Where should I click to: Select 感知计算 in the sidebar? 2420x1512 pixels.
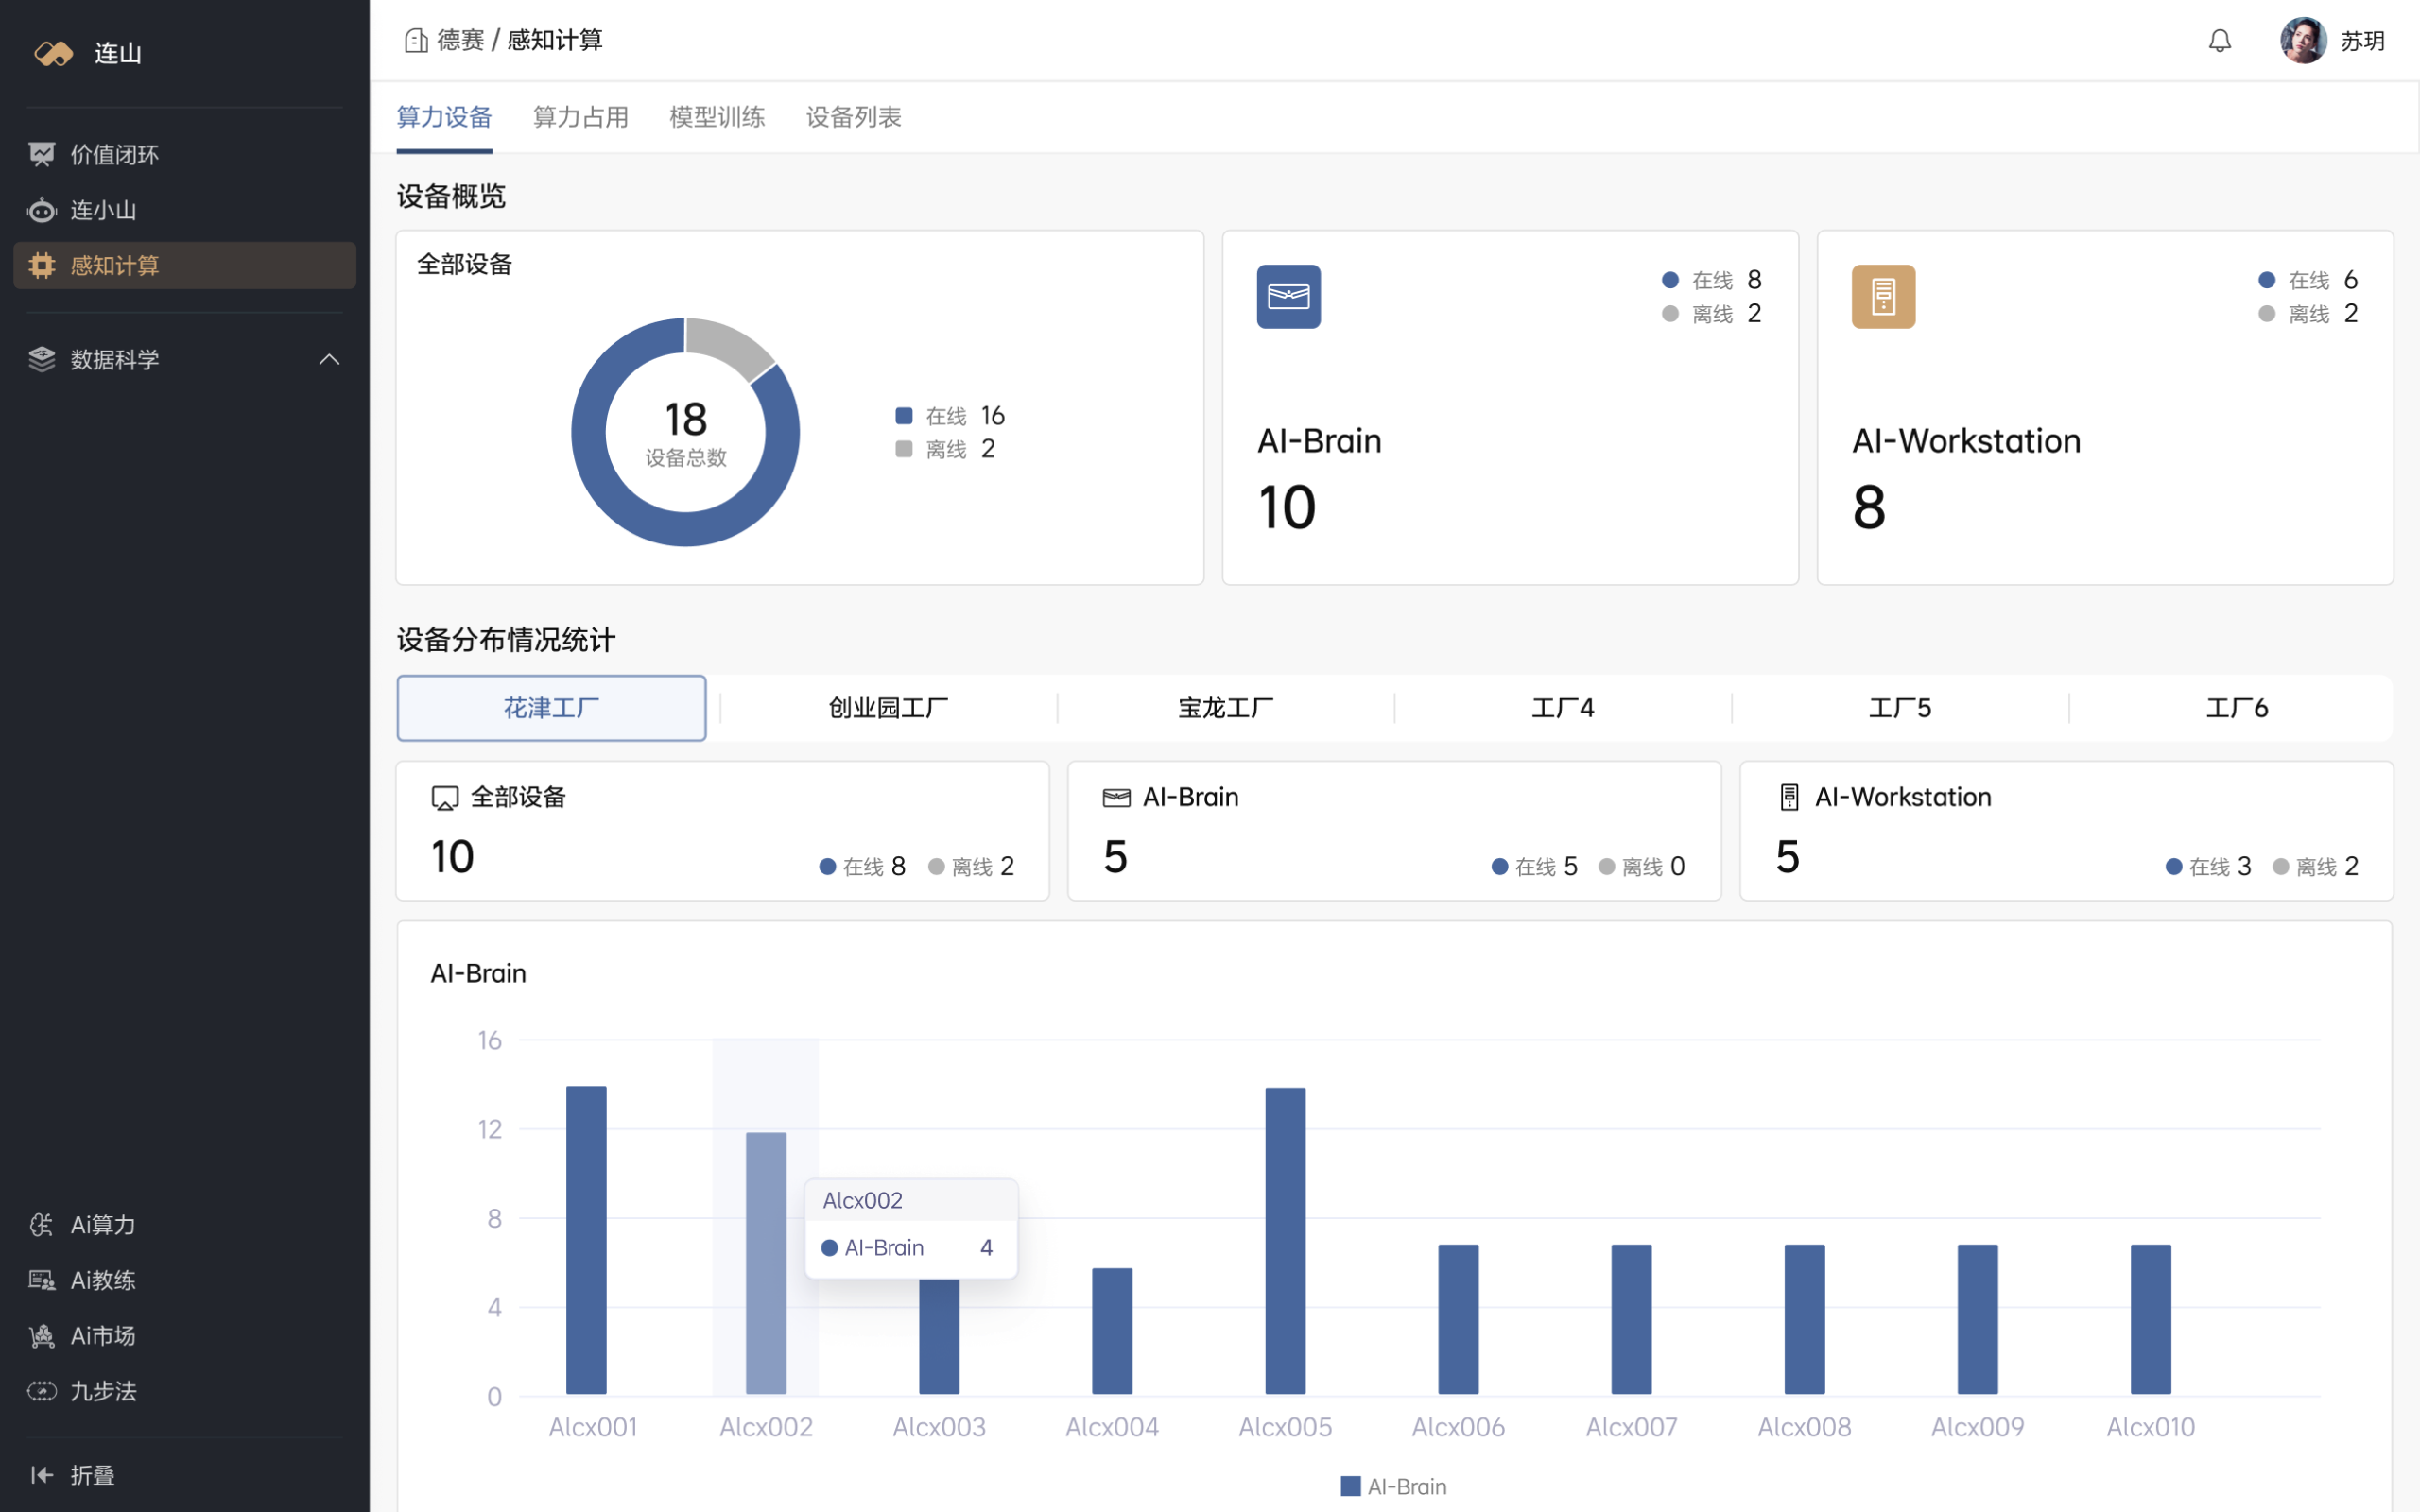[x=184, y=265]
